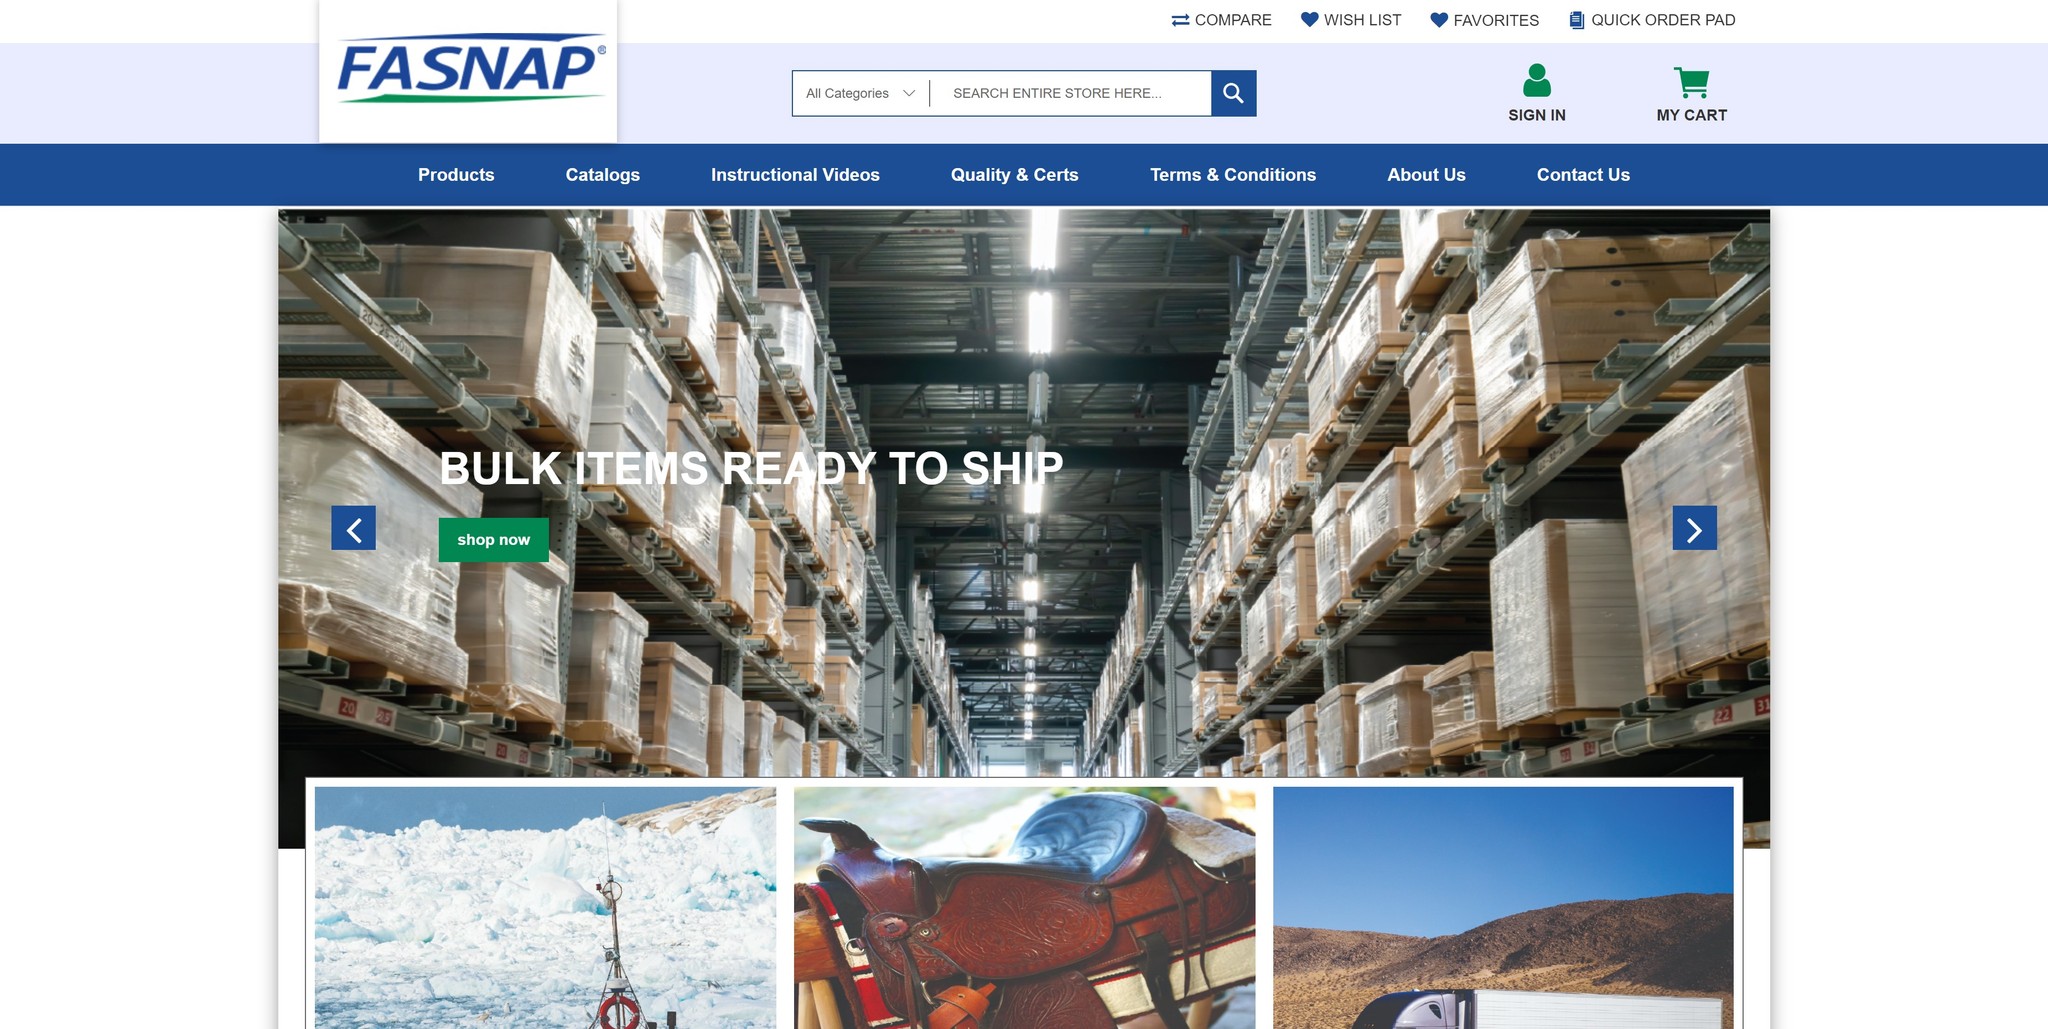This screenshot has width=2048, height=1029.
Task: Open the Quick Order Pad
Action: pos(1652,20)
